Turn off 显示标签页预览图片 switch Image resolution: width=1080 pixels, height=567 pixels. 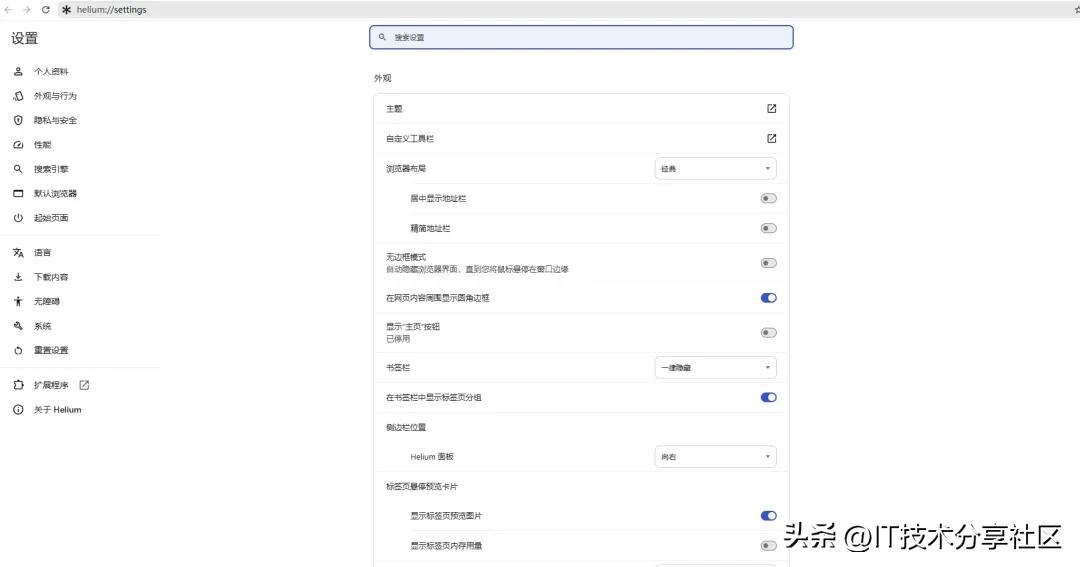pyautogui.click(x=769, y=516)
